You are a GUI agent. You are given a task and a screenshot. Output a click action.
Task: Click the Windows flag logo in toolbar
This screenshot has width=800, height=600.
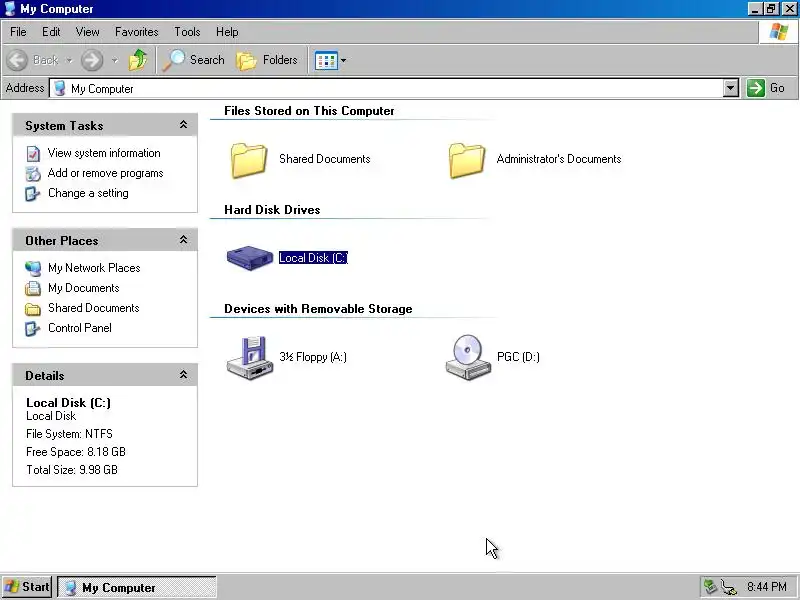[x=779, y=32]
